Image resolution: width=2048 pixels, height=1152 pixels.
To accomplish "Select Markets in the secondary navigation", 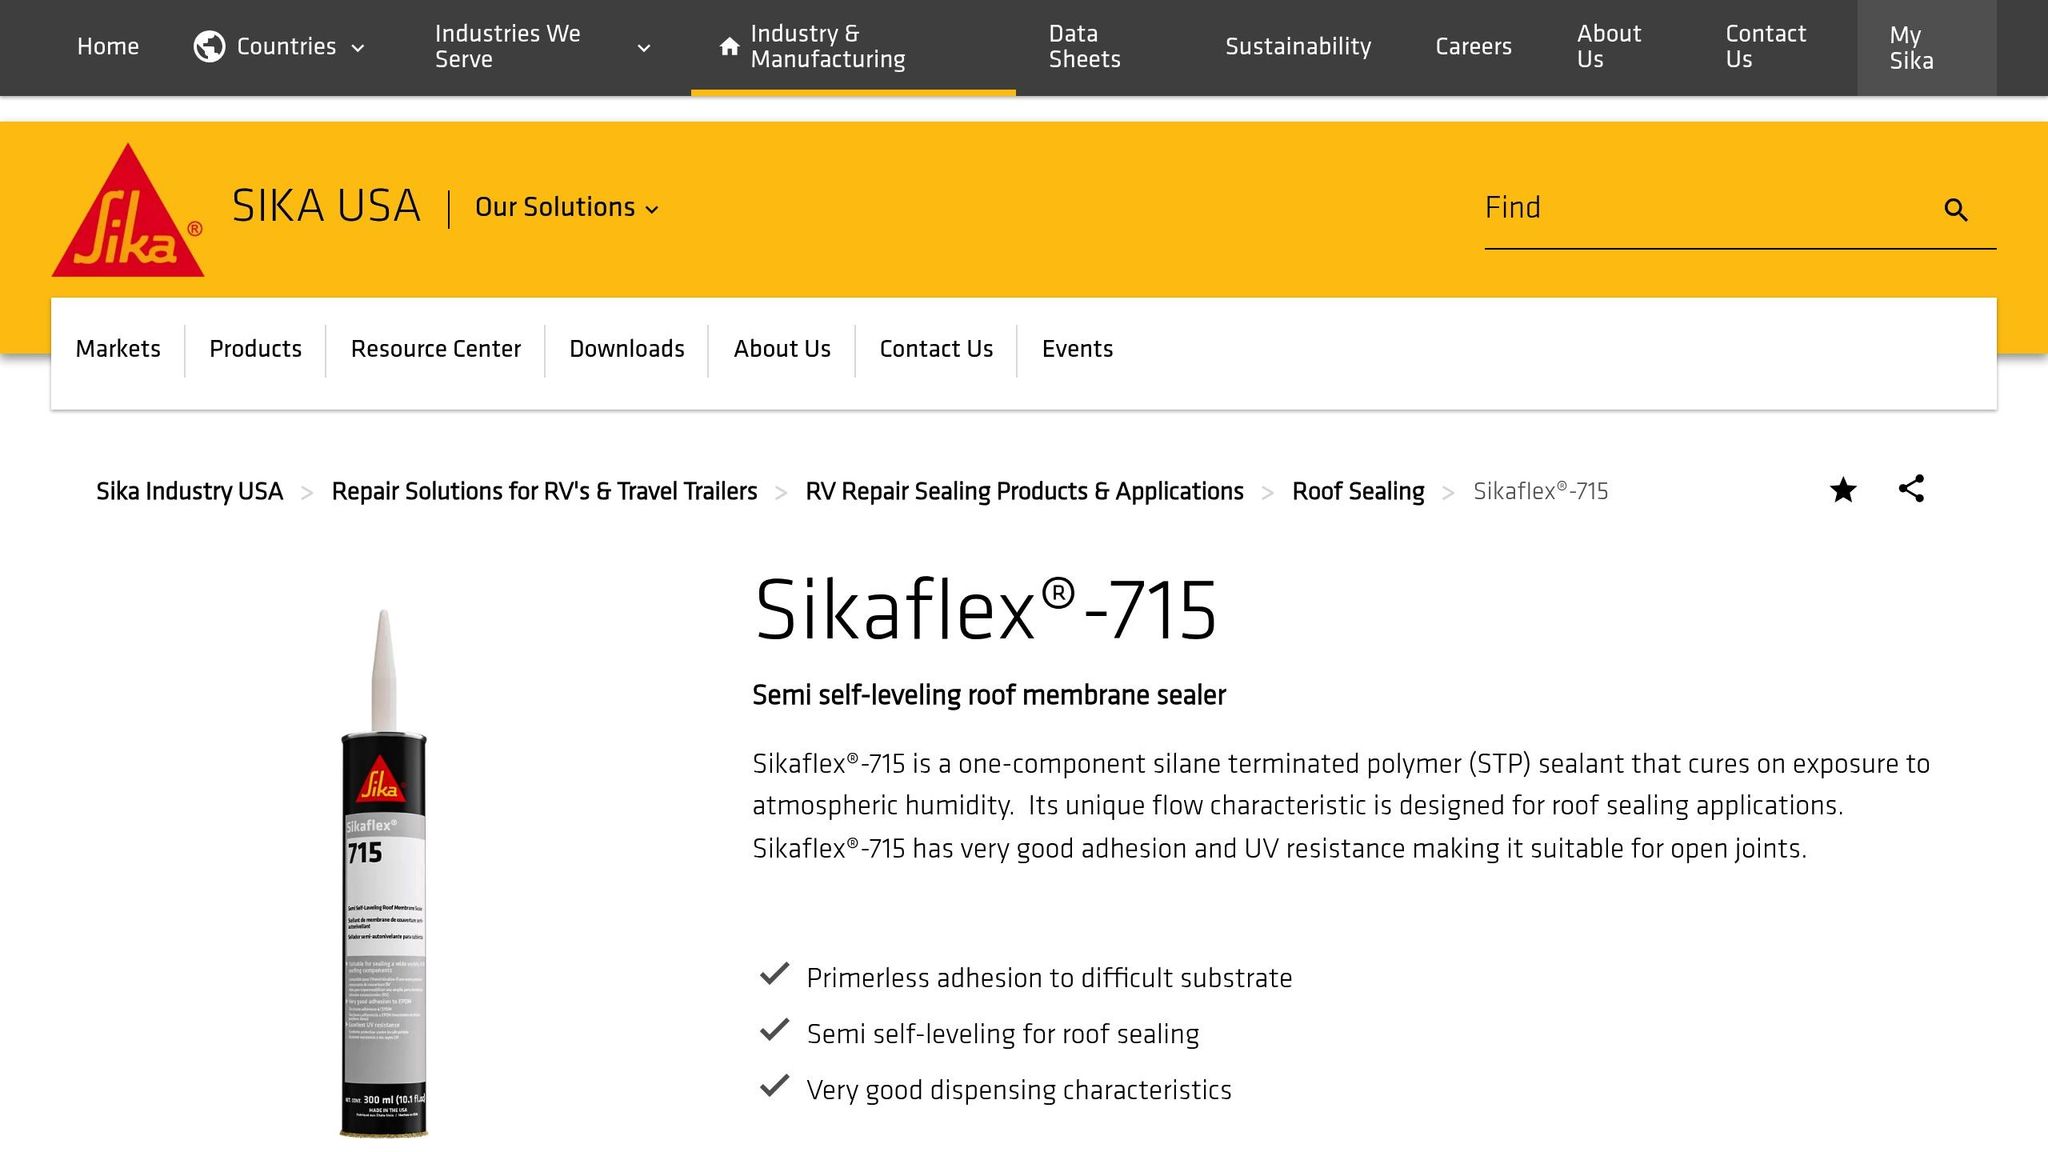I will point(117,348).
